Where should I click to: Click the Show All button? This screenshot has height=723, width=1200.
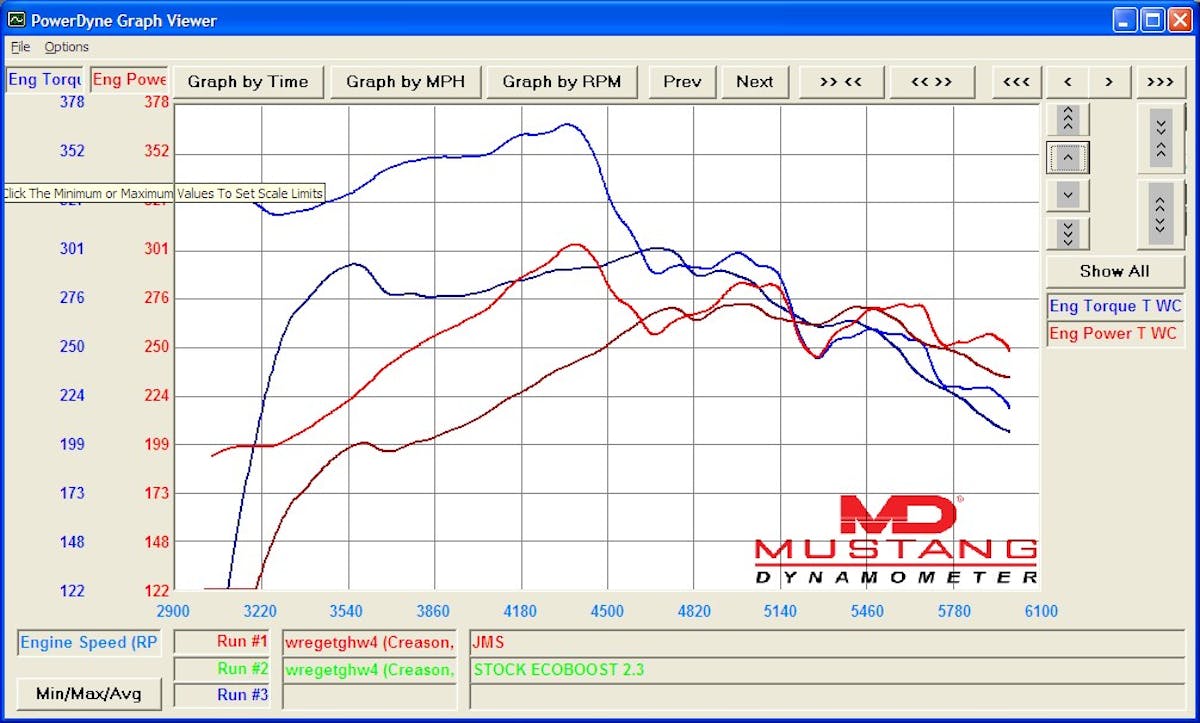point(1114,271)
